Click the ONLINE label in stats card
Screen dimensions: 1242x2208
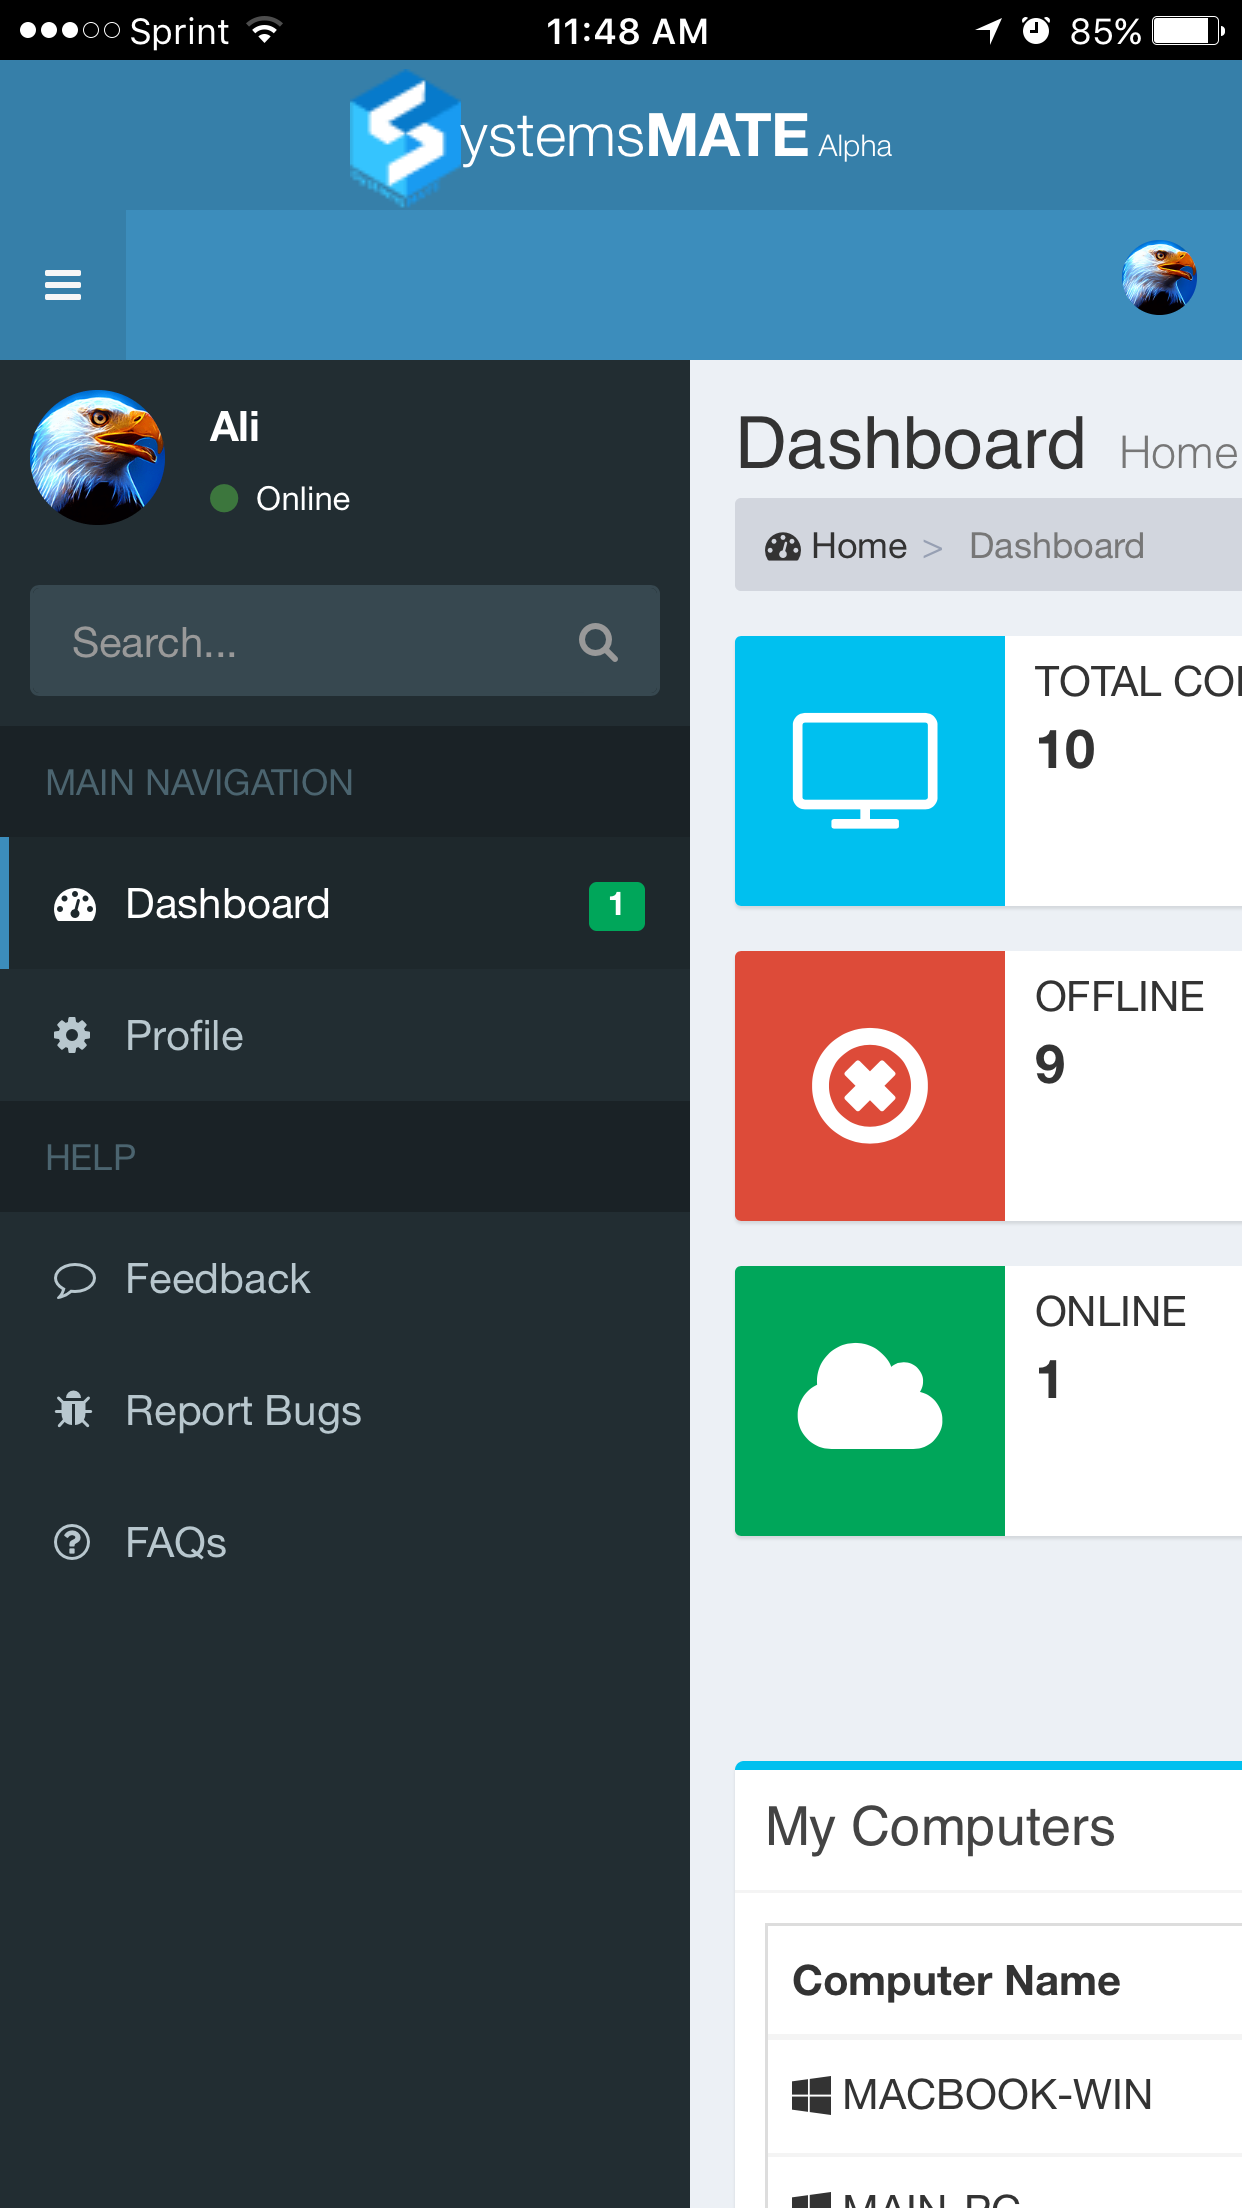pos(1110,1312)
